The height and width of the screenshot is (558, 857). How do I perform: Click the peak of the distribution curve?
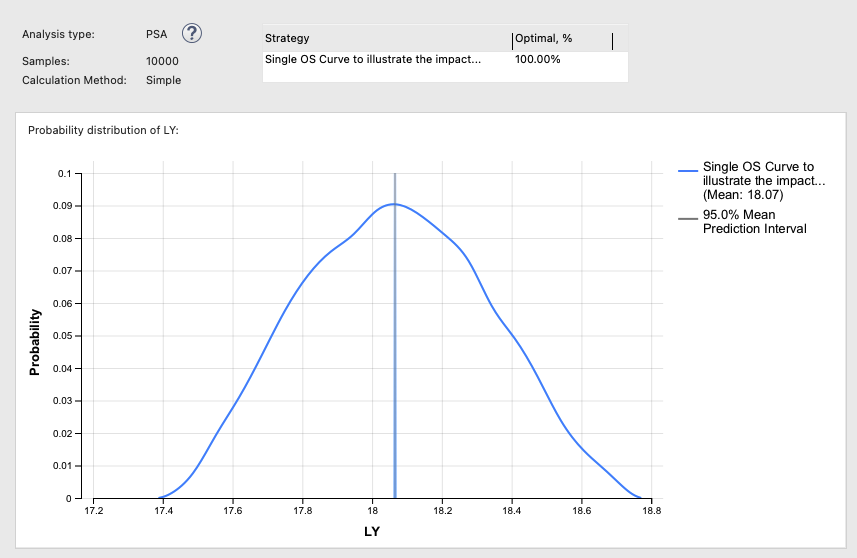[394, 204]
